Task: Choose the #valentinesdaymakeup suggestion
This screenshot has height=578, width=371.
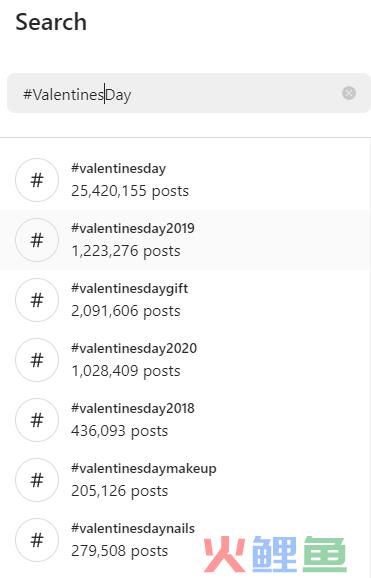Action: point(186,480)
